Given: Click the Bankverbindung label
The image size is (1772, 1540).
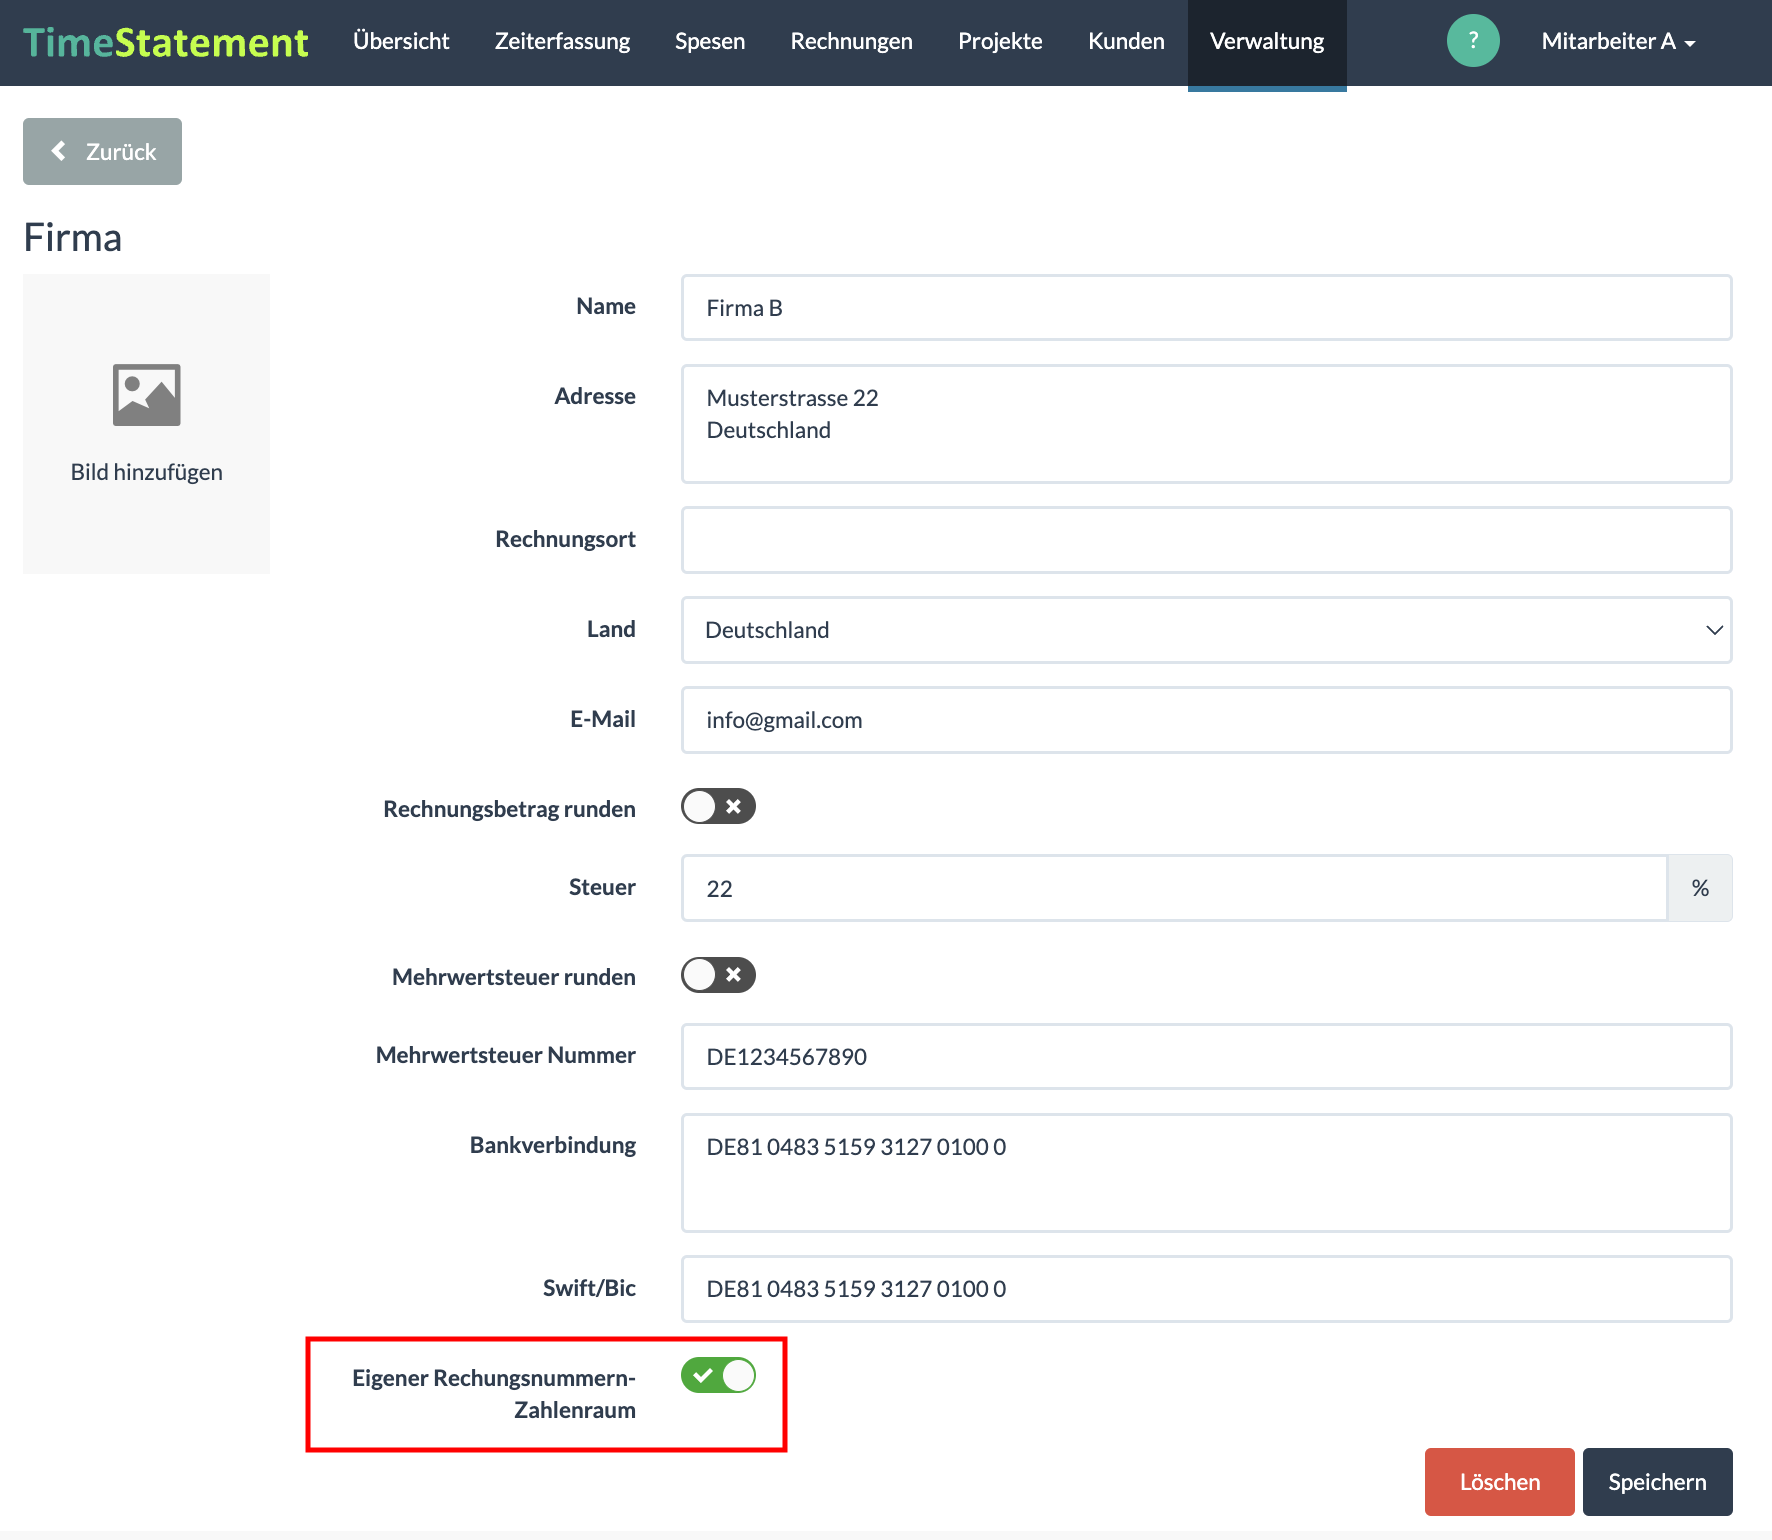Looking at the screenshot, I should click(x=553, y=1146).
